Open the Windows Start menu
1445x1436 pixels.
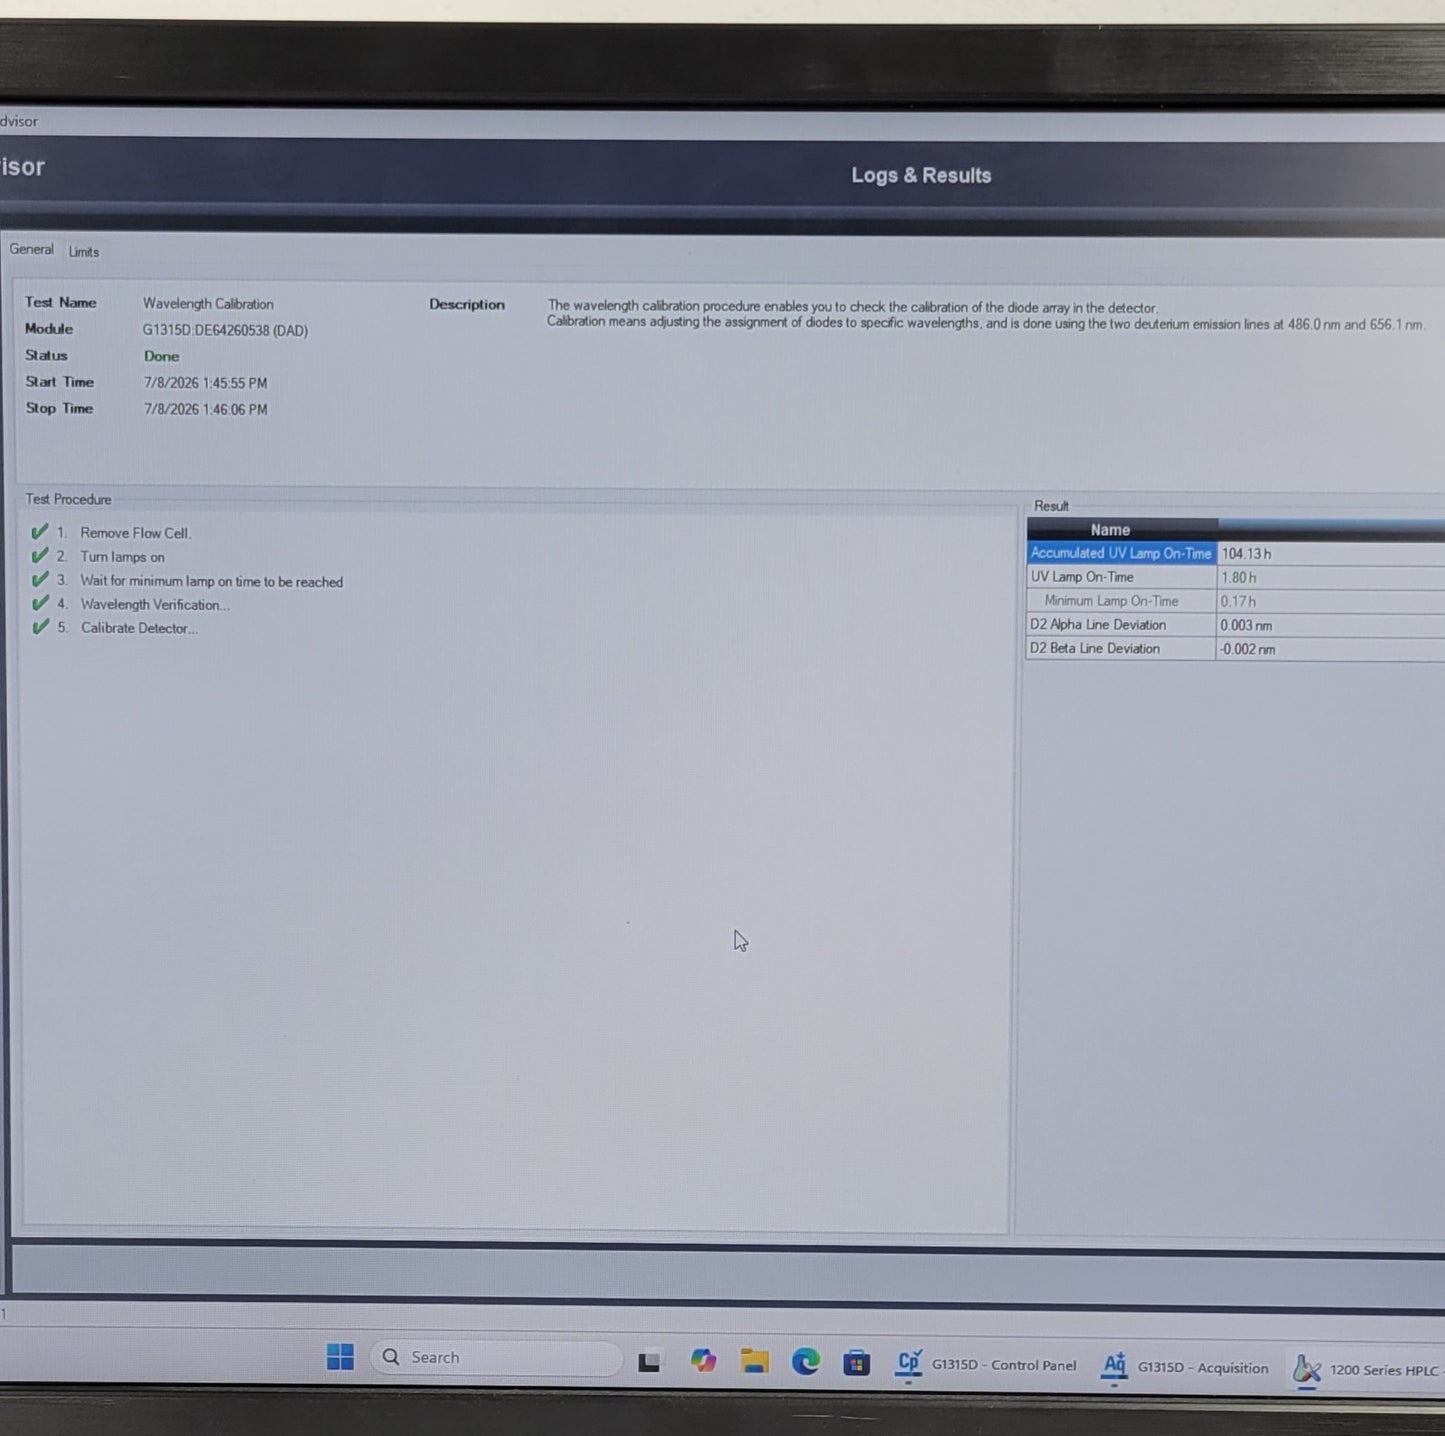[x=340, y=1357]
